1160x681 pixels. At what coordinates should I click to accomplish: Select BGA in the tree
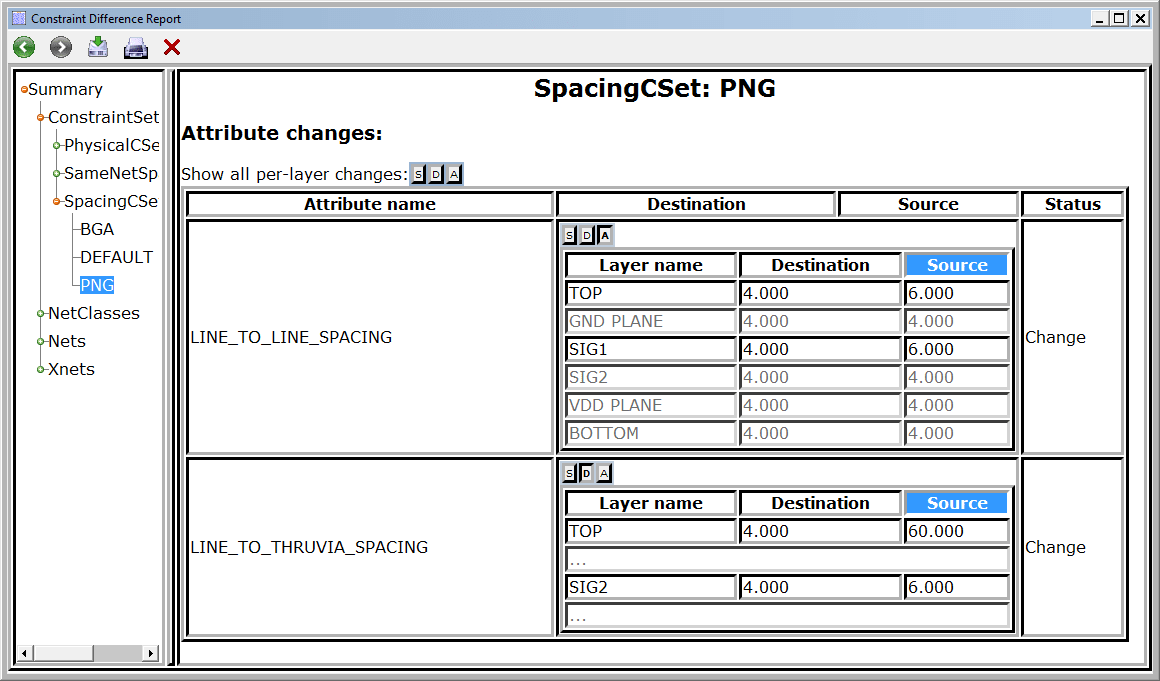tap(97, 229)
